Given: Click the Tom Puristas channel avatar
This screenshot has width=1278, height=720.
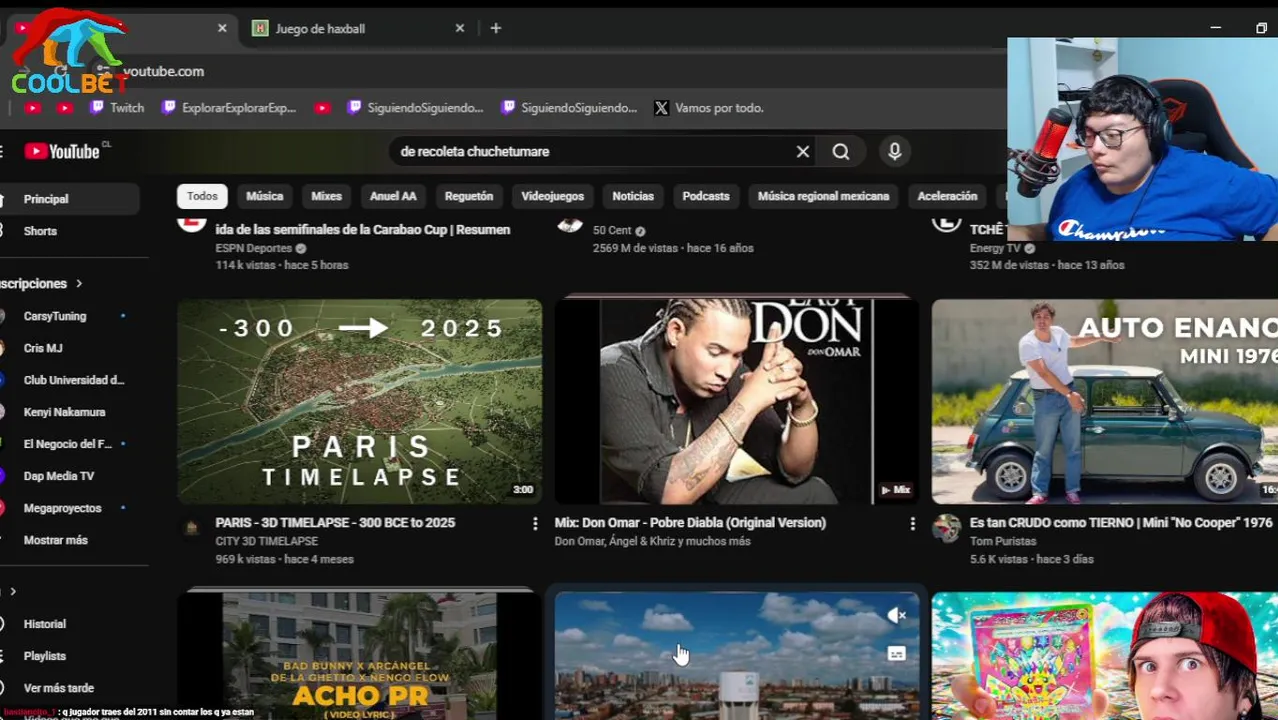Looking at the screenshot, I should [946, 527].
